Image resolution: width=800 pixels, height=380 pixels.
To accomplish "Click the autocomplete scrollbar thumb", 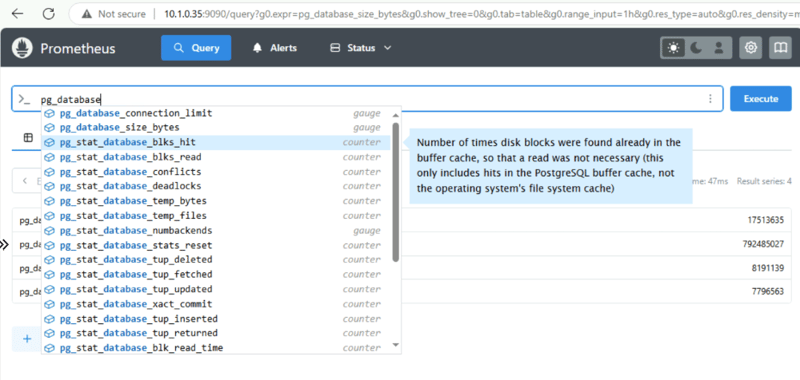I will [x=395, y=192].
